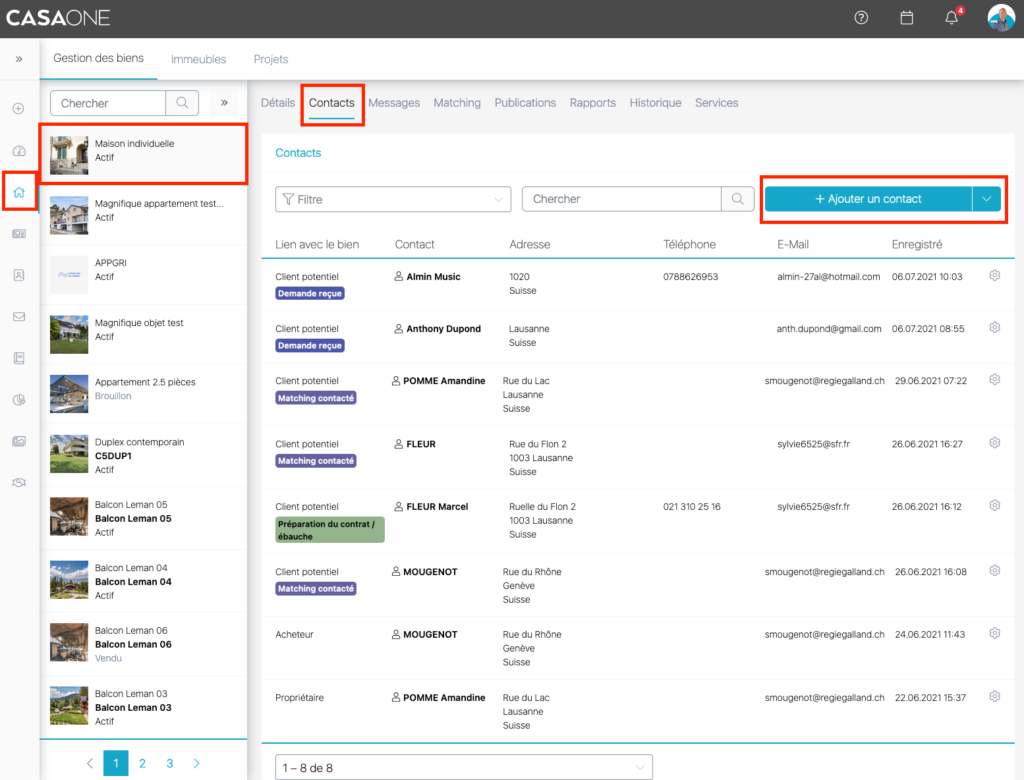Open settings gear for Almin Music row

(994, 275)
